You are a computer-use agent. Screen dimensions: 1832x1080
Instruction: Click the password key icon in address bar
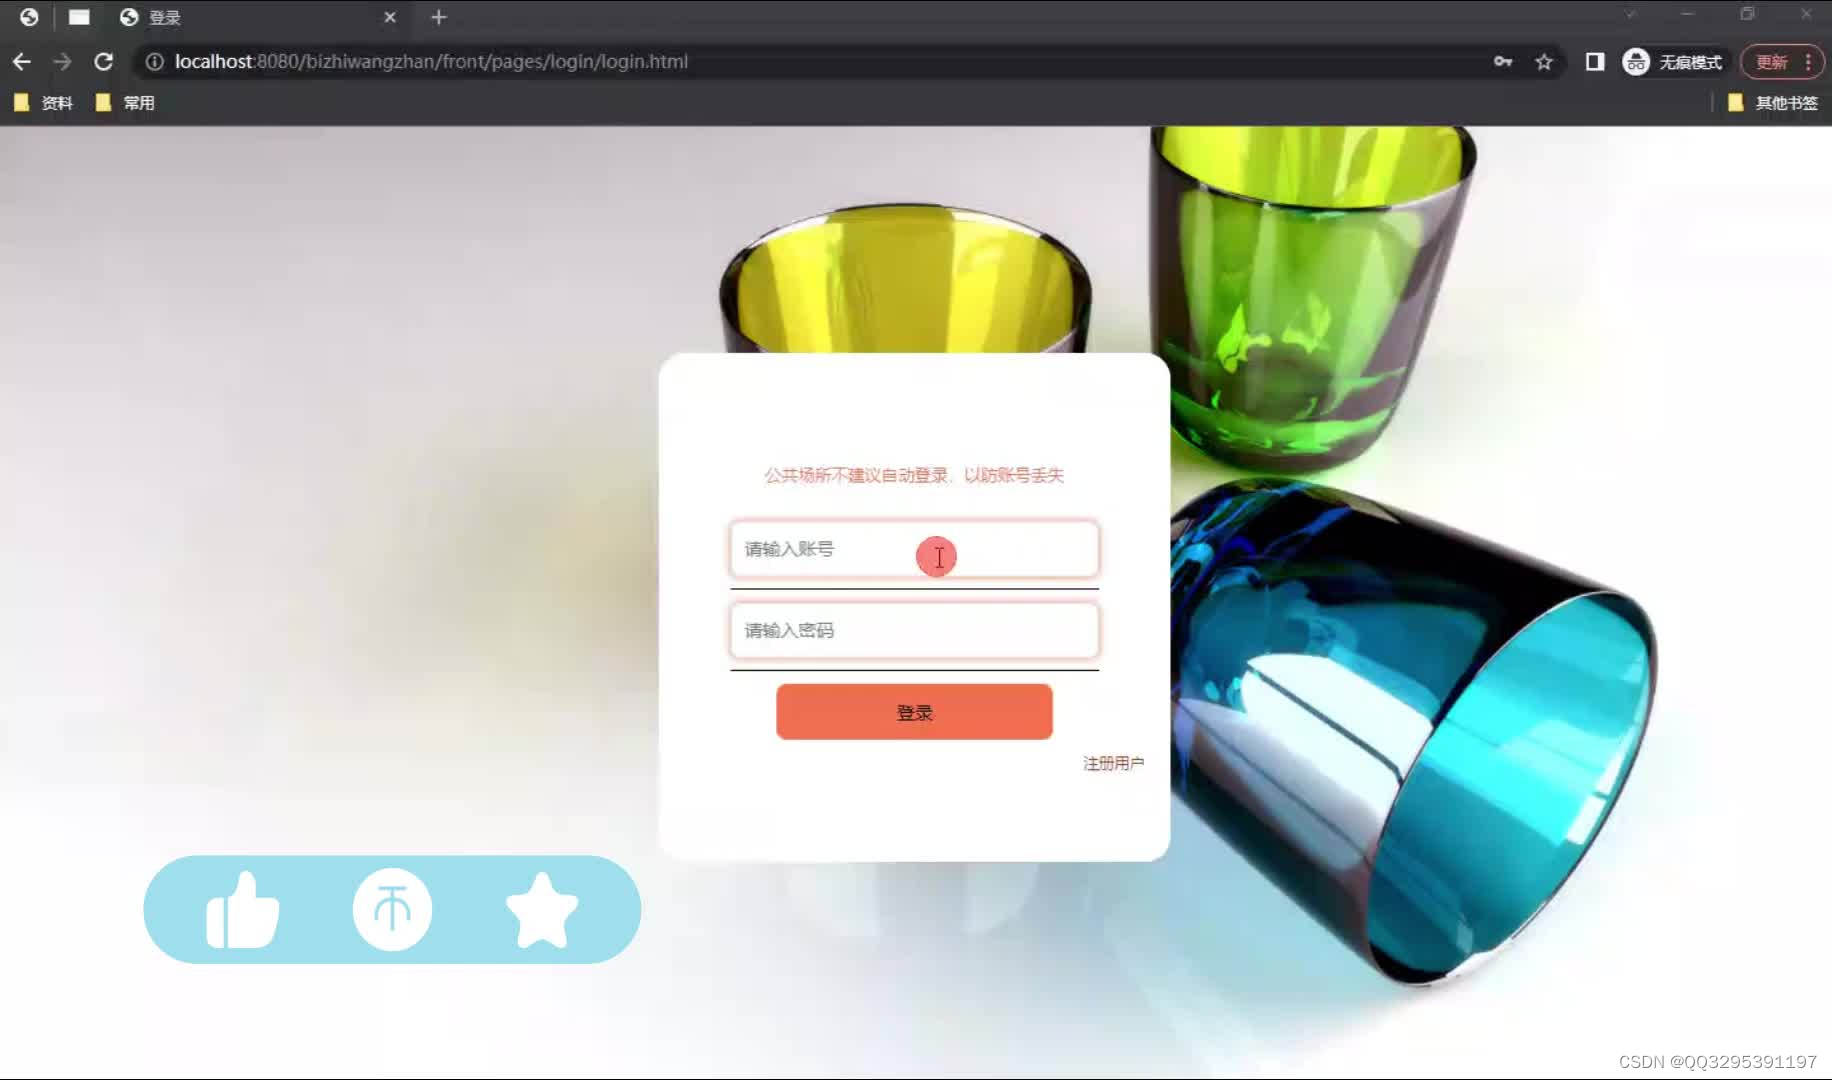(x=1502, y=62)
